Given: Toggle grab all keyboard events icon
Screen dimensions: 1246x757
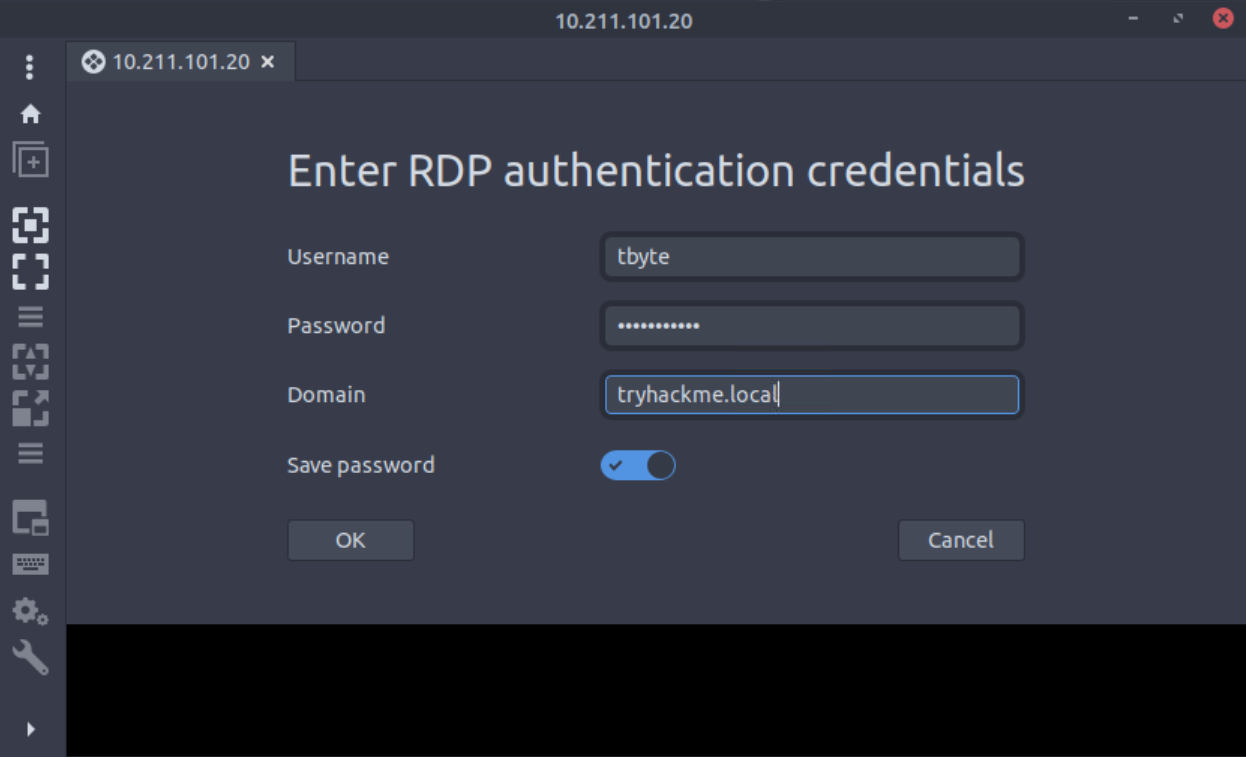Looking at the screenshot, I should pyautogui.click(x=30, y=564).
